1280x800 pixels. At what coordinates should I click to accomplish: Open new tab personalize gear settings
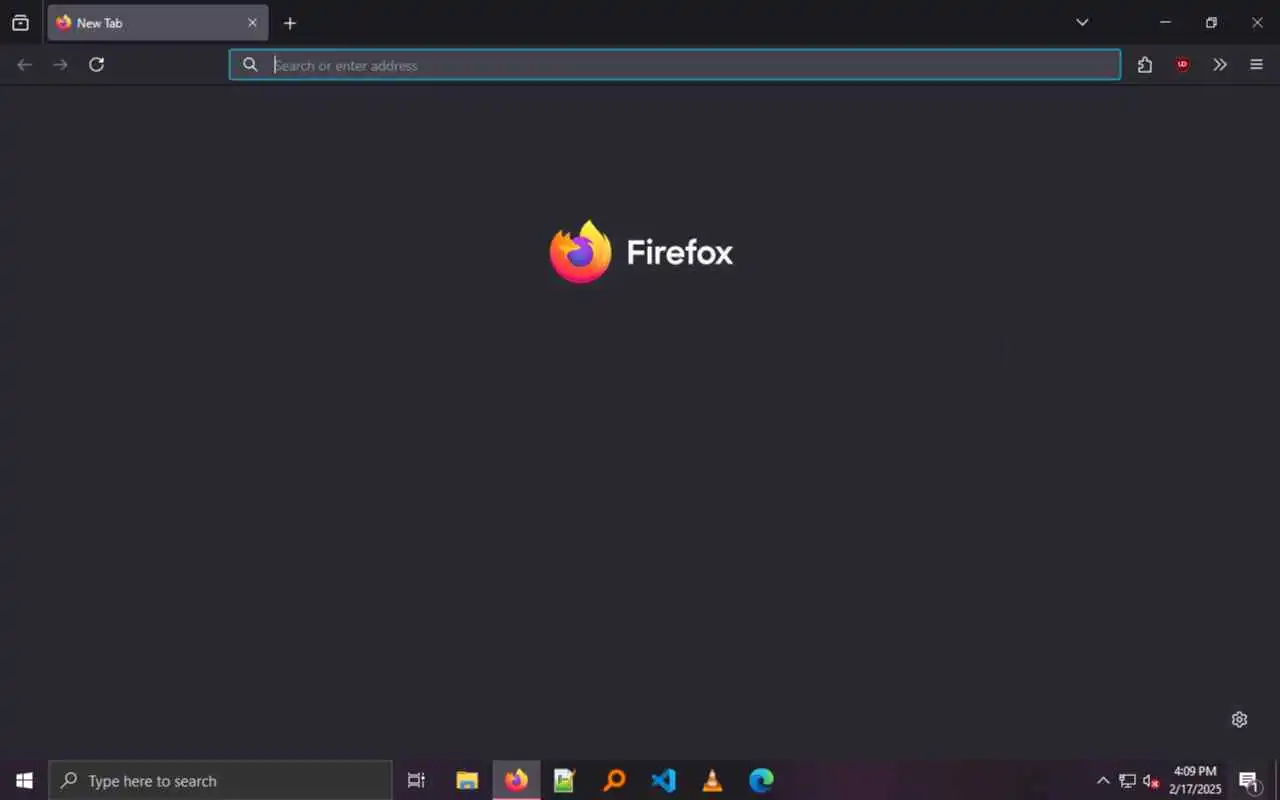tap(1240, 719)
